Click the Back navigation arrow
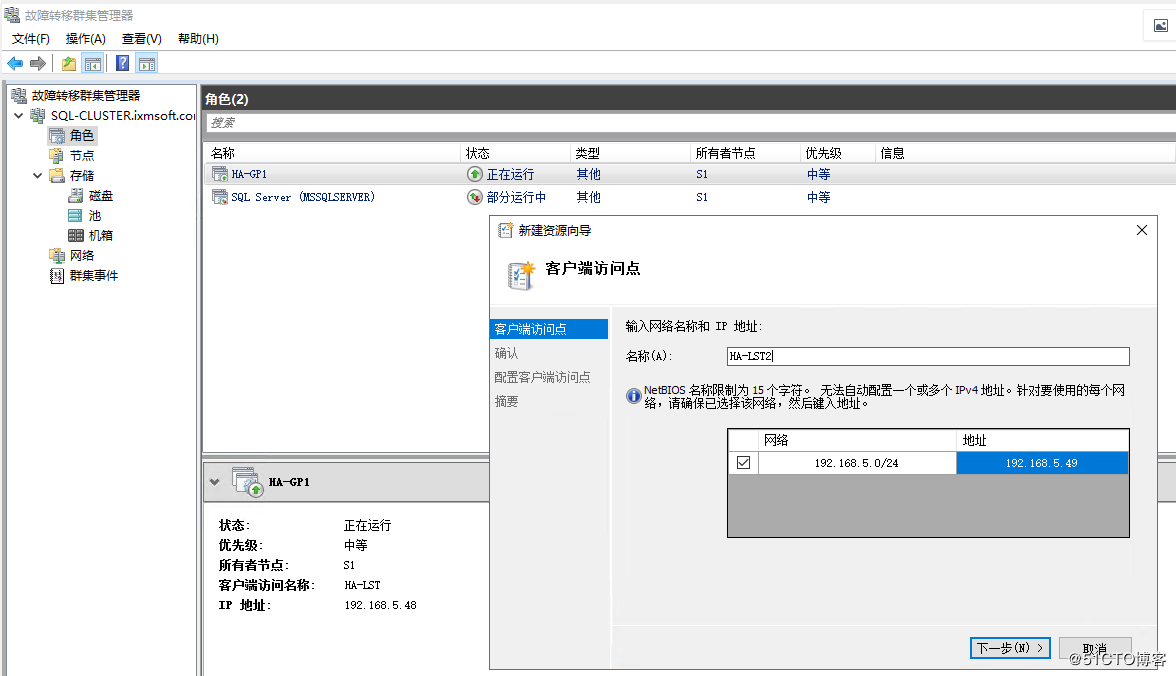This screenshot has width=1176, height=676. tap(14, 63)
